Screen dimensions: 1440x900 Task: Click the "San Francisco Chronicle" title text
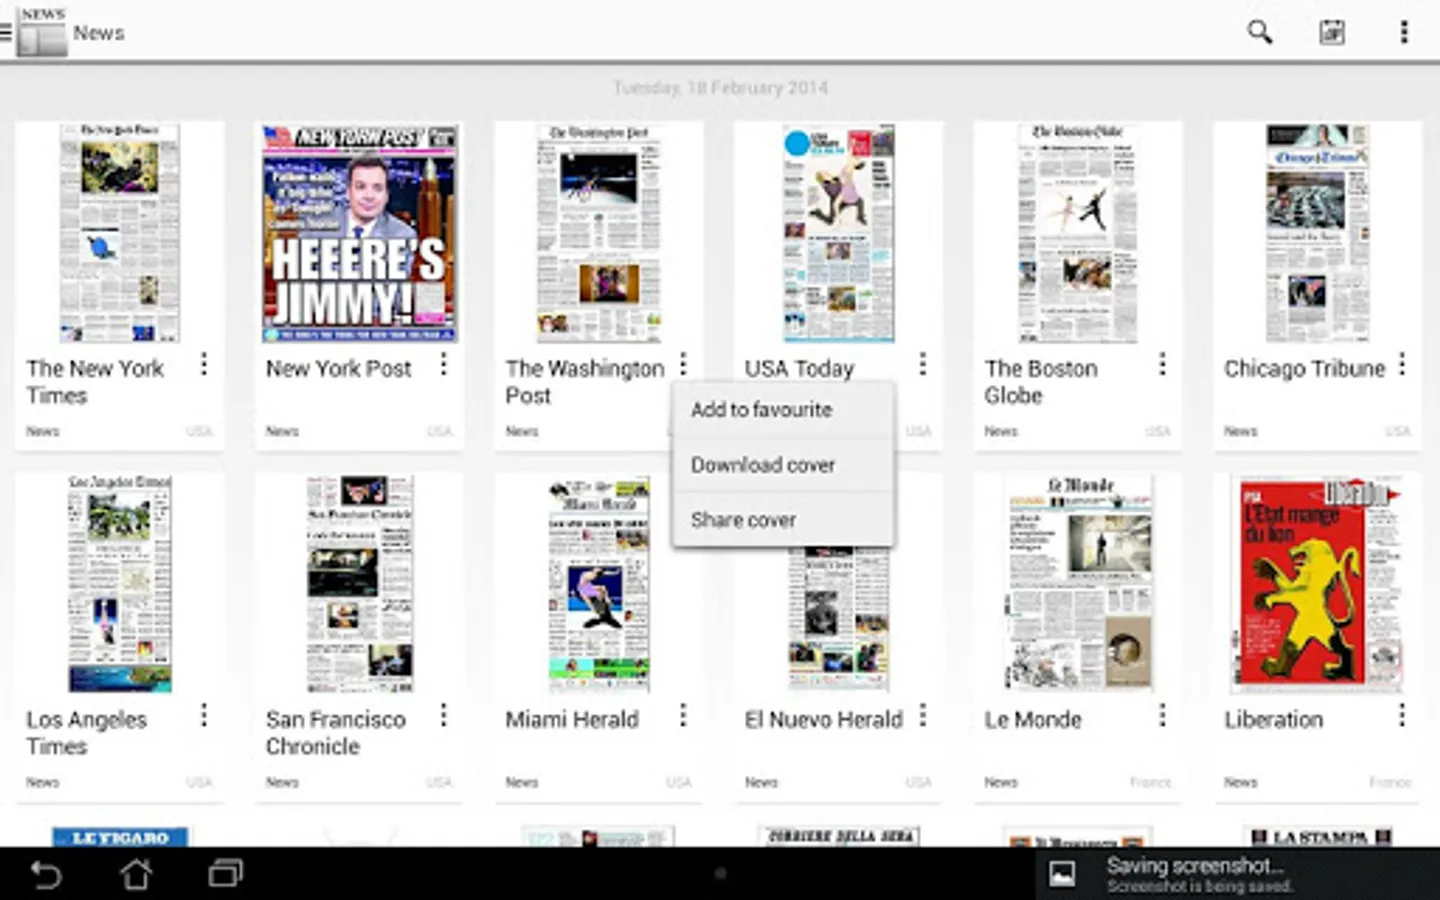click(336, 733)
